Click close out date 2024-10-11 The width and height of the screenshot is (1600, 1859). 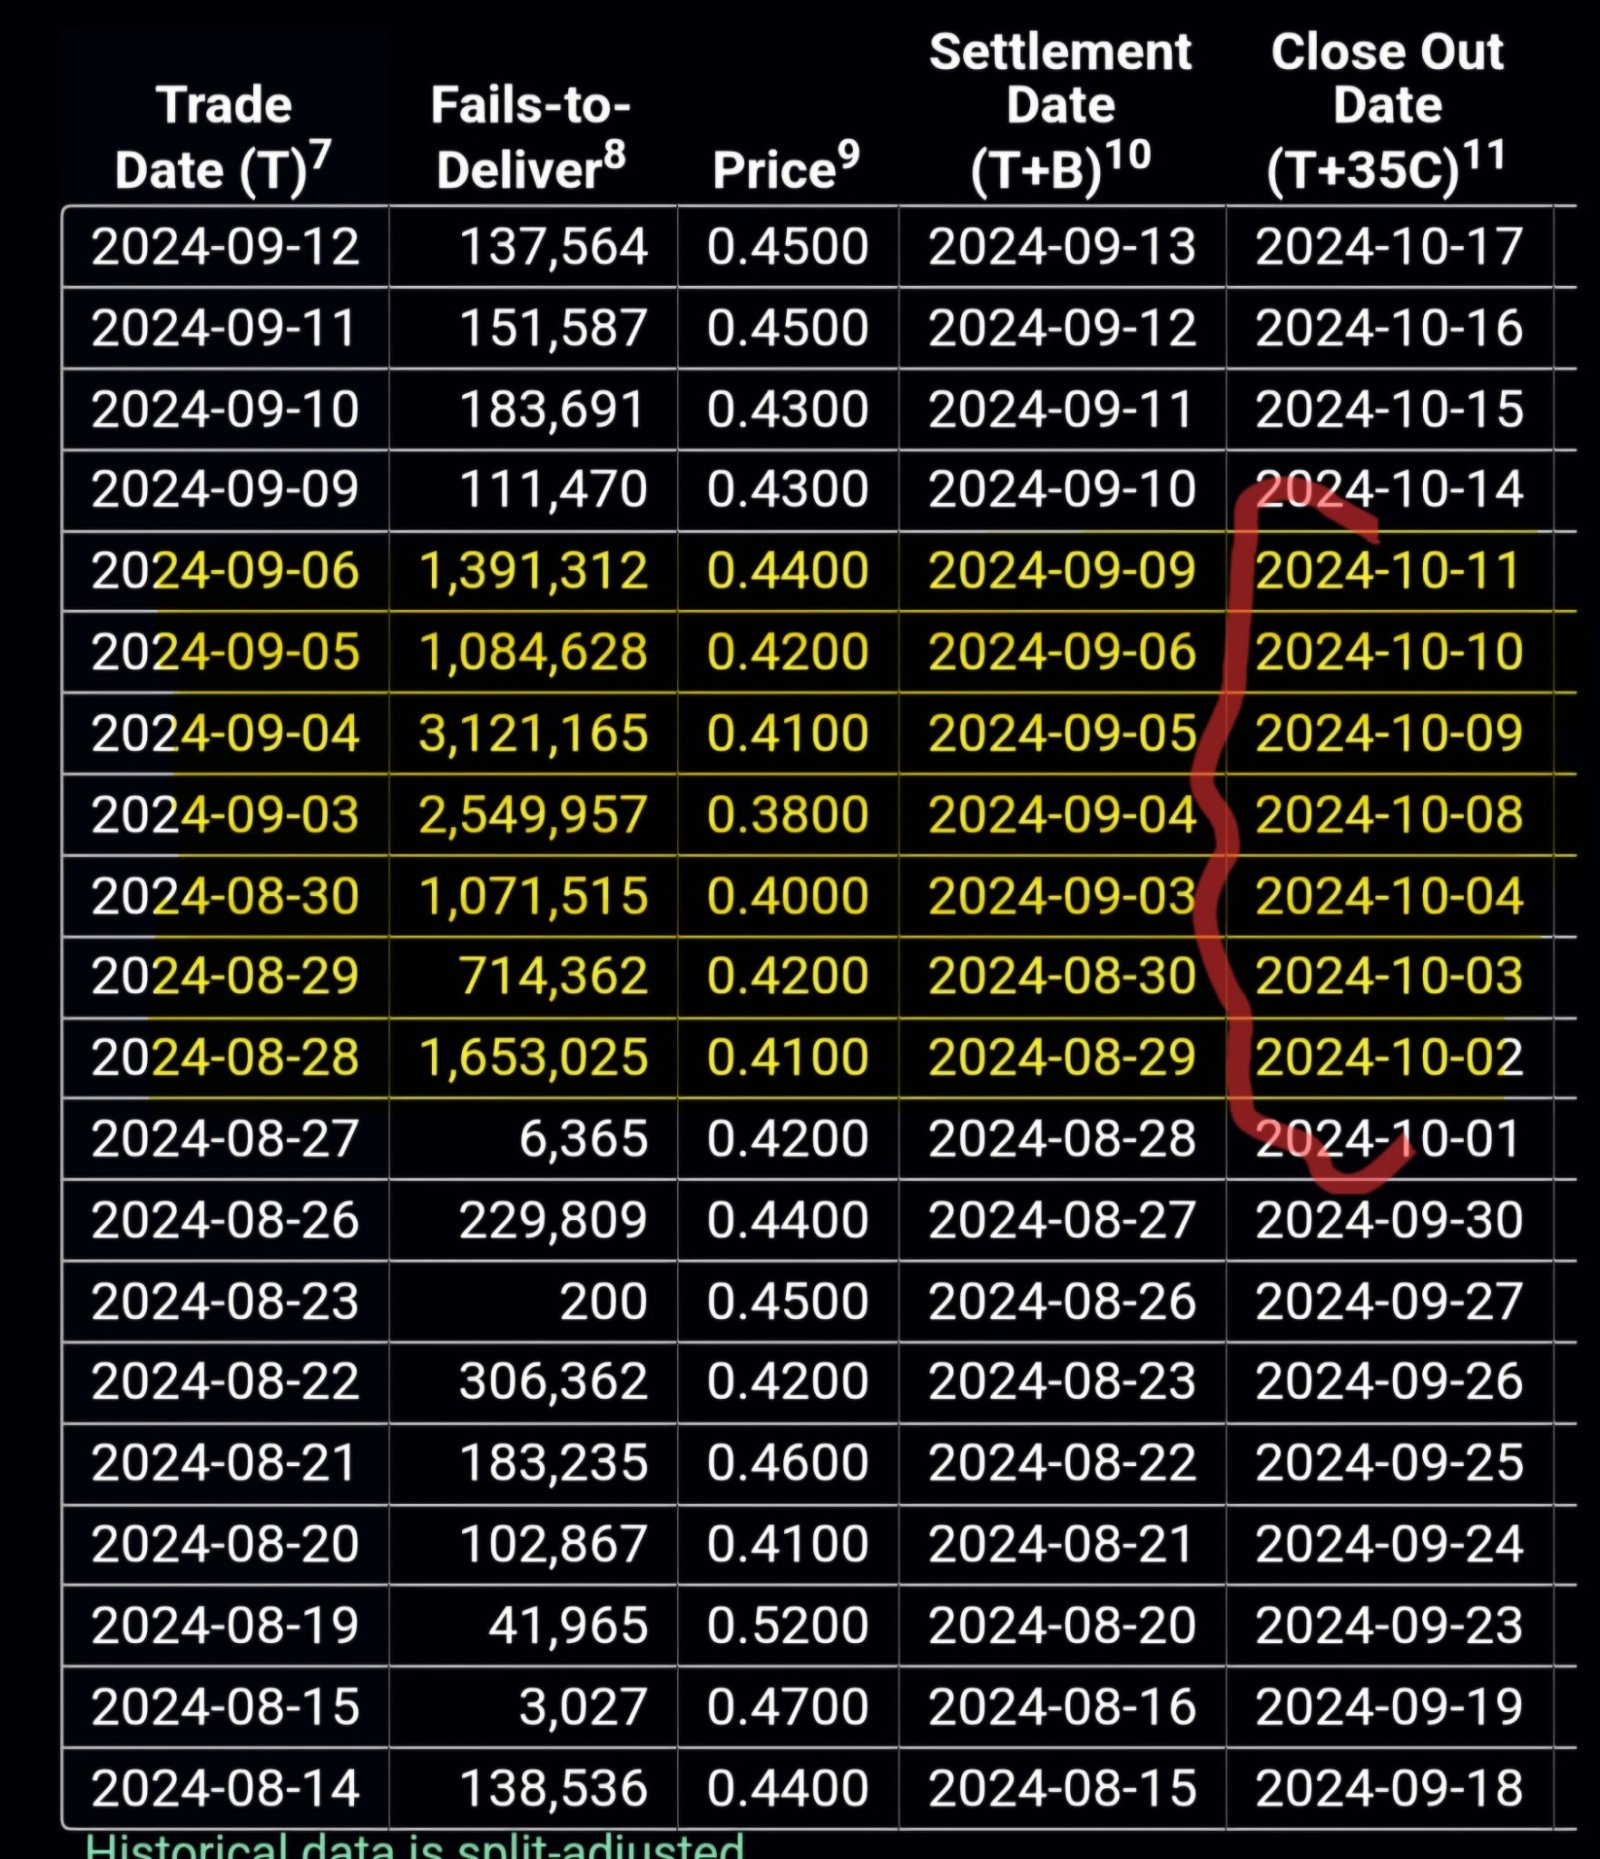pyautogui.click(x=1388, y=571)
